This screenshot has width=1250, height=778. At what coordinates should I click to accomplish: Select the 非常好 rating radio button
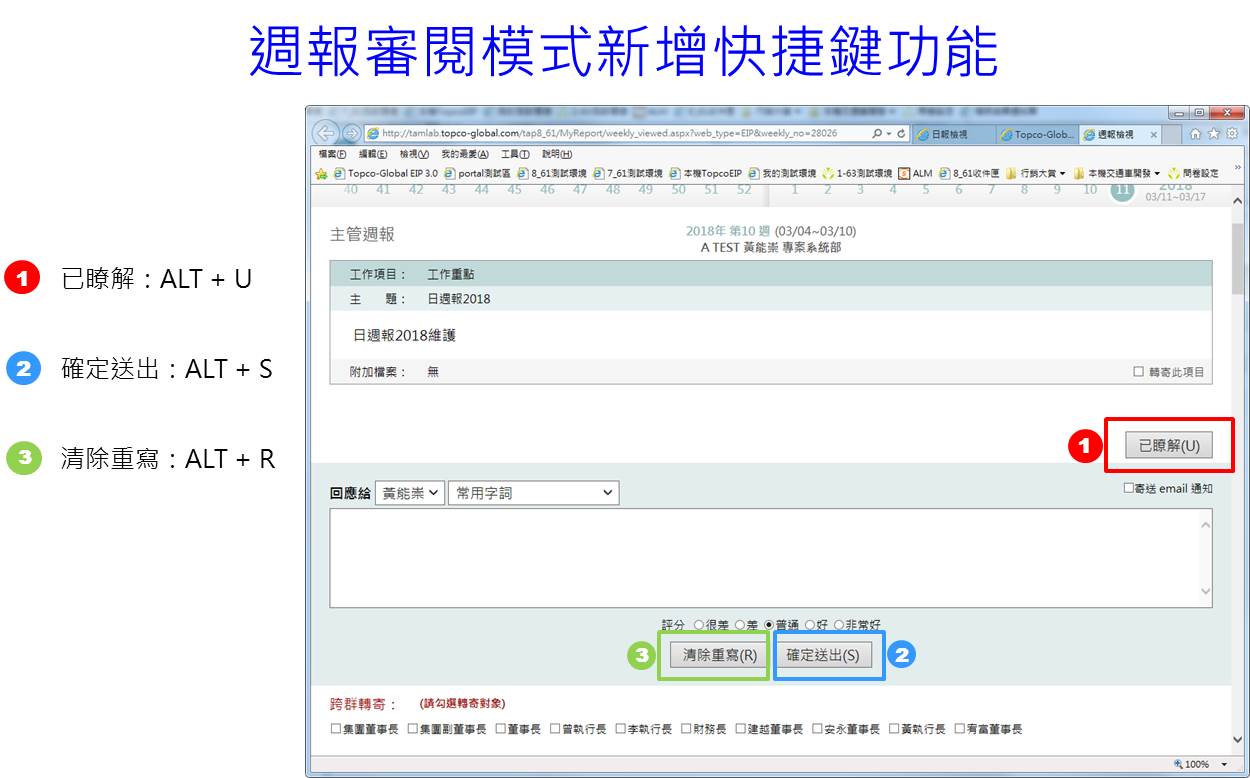tap(839, 625)
